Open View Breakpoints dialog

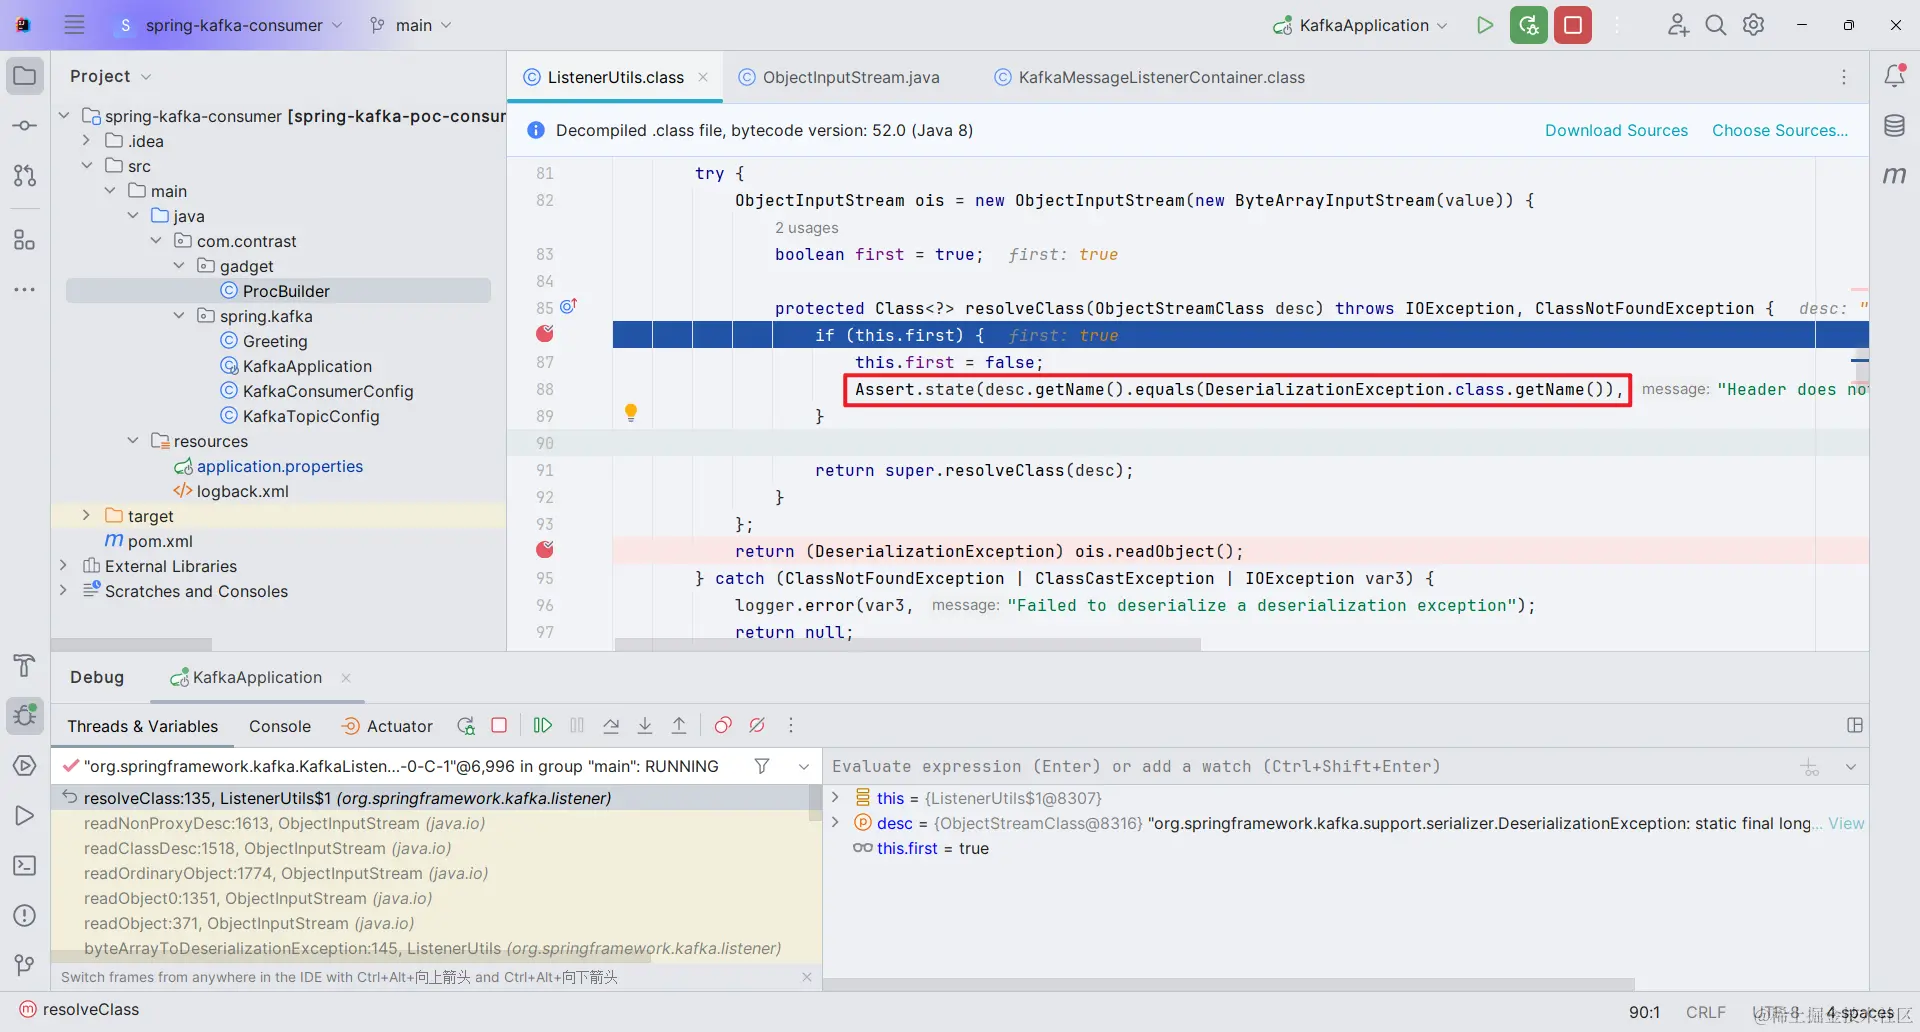[x=723, y=726]
